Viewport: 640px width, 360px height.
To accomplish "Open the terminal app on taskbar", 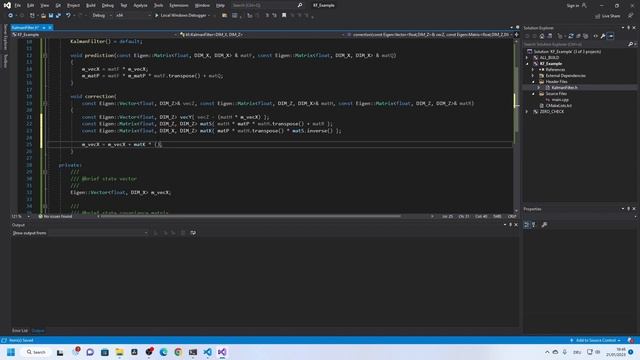I will point(193,352).
